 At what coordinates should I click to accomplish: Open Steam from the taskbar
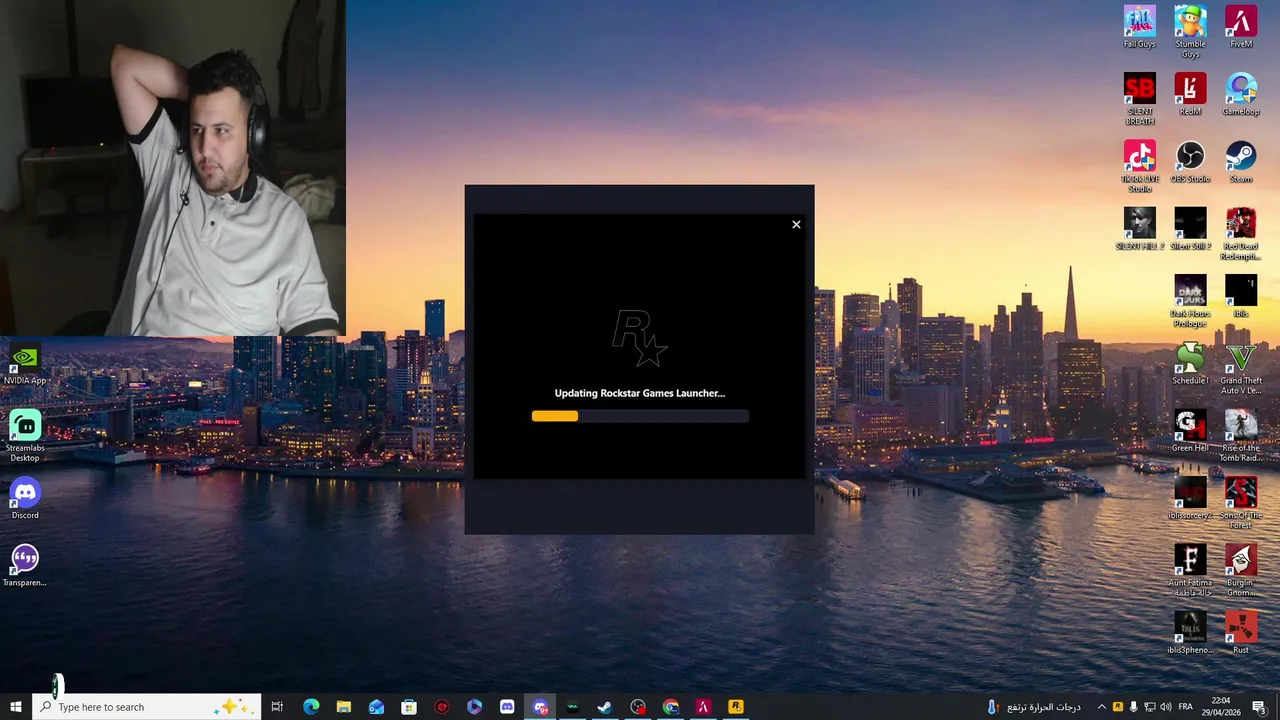605,707
